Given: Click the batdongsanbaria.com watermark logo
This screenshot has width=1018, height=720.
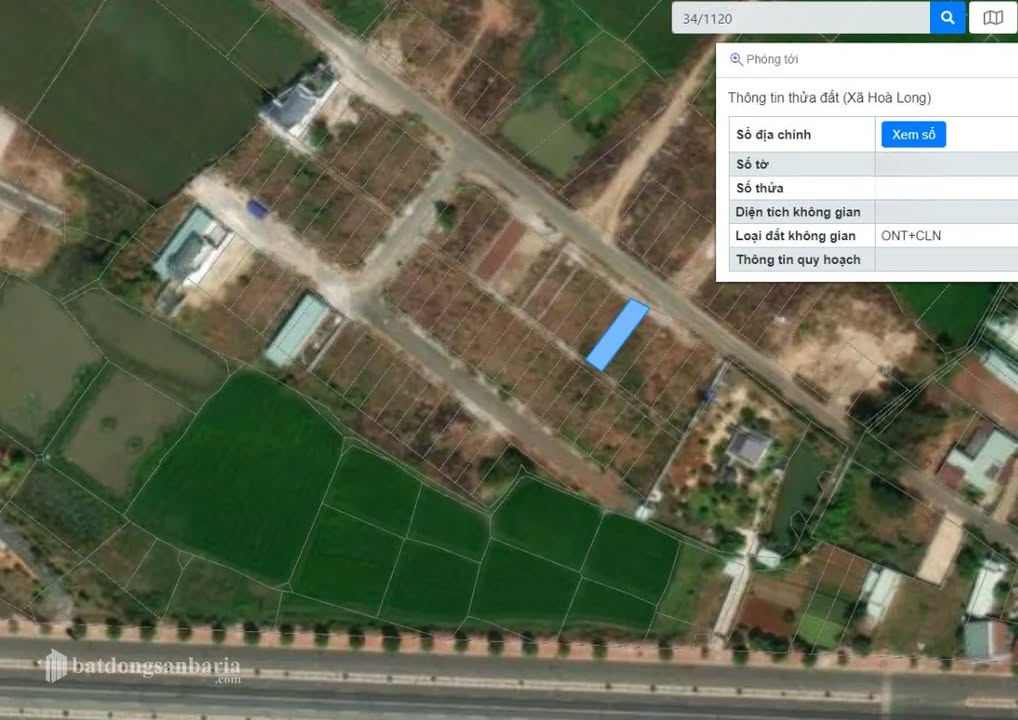Looking at the screenshot, I should pyautogui.click(x=143, y=667).
